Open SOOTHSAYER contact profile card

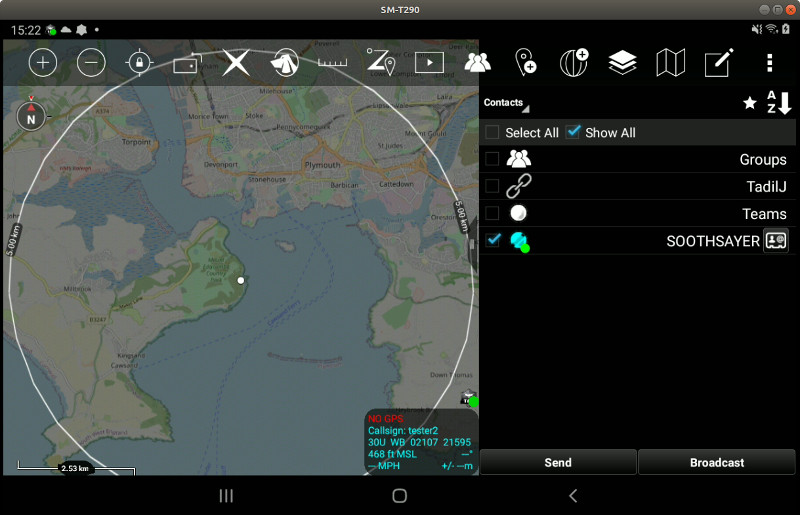(x=776, y=240)
